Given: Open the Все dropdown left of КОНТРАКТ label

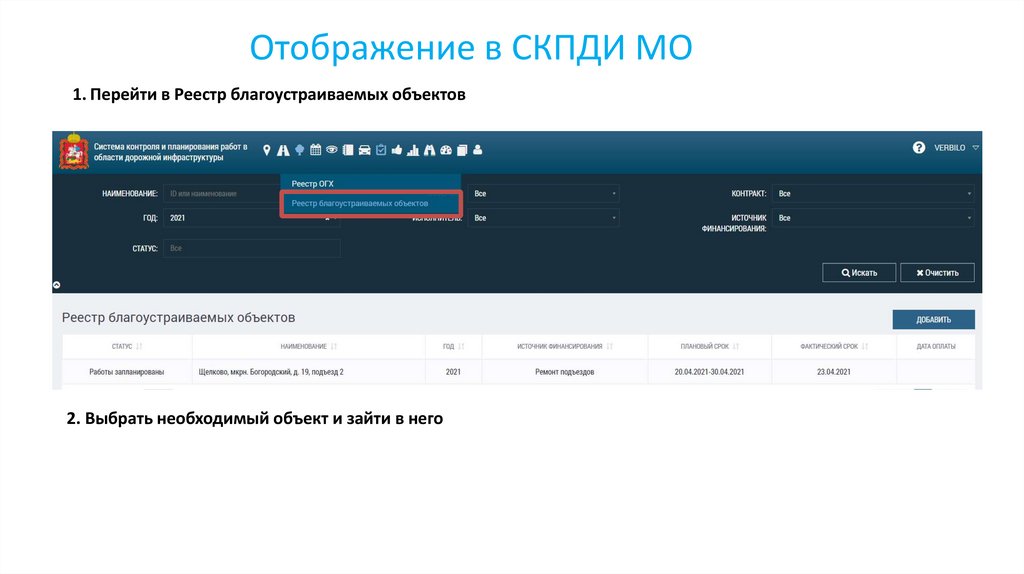Looking at the screenshot, I should pos(543,193).
